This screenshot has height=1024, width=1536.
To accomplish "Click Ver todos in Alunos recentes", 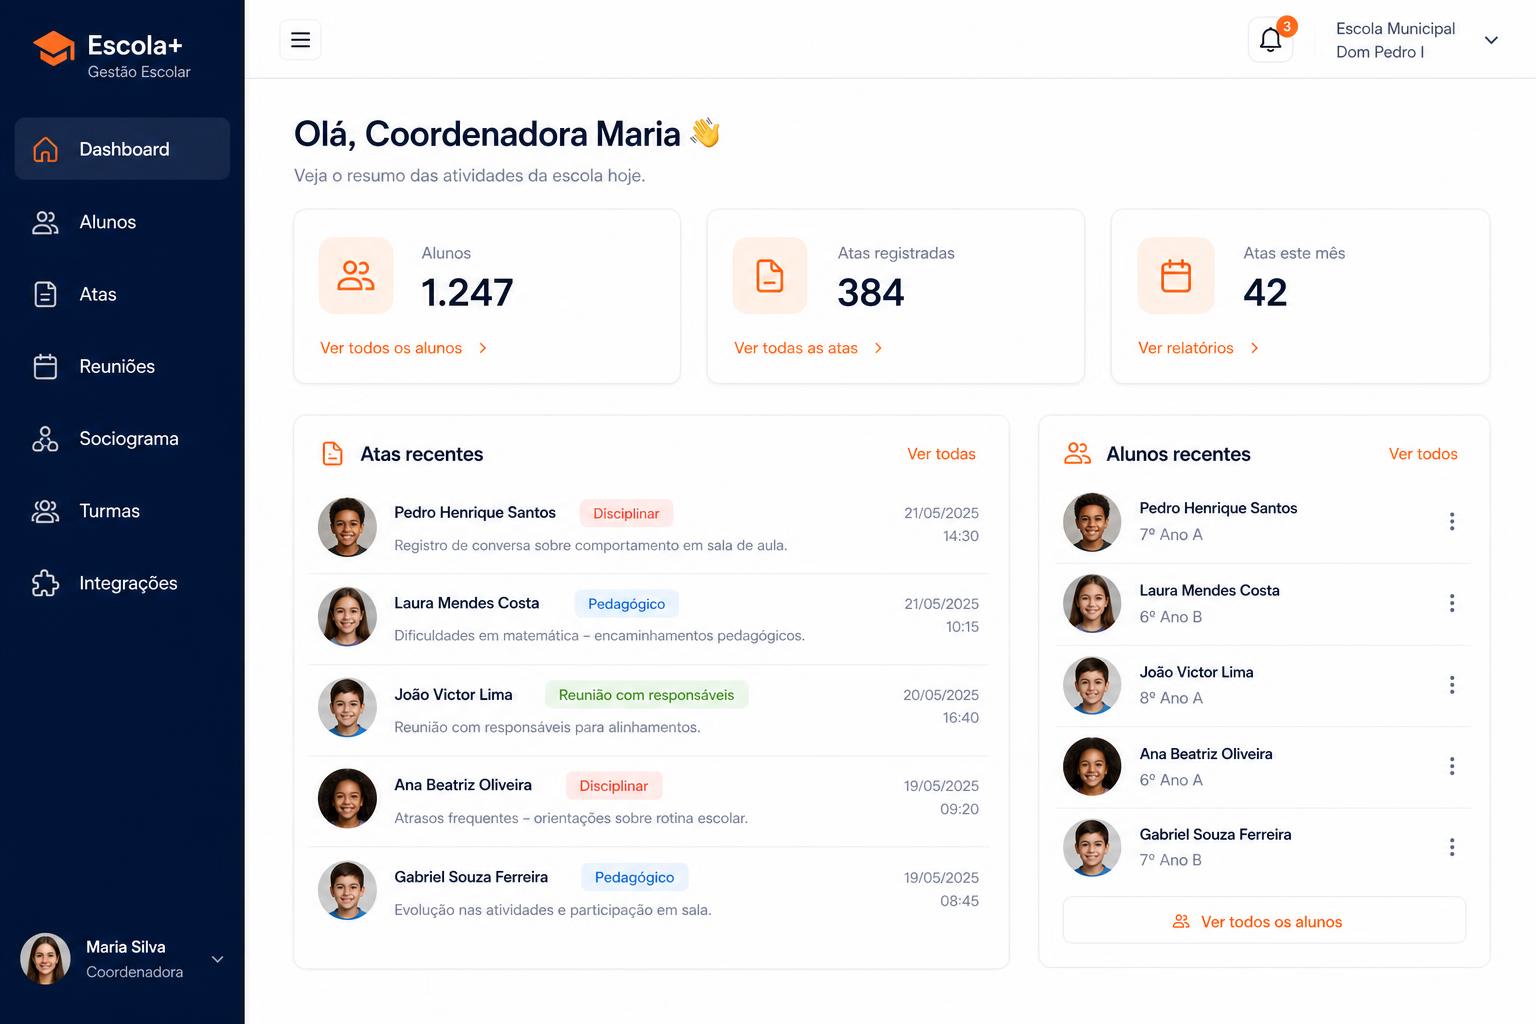I will pyautogui.click(x=1423, y=454).
